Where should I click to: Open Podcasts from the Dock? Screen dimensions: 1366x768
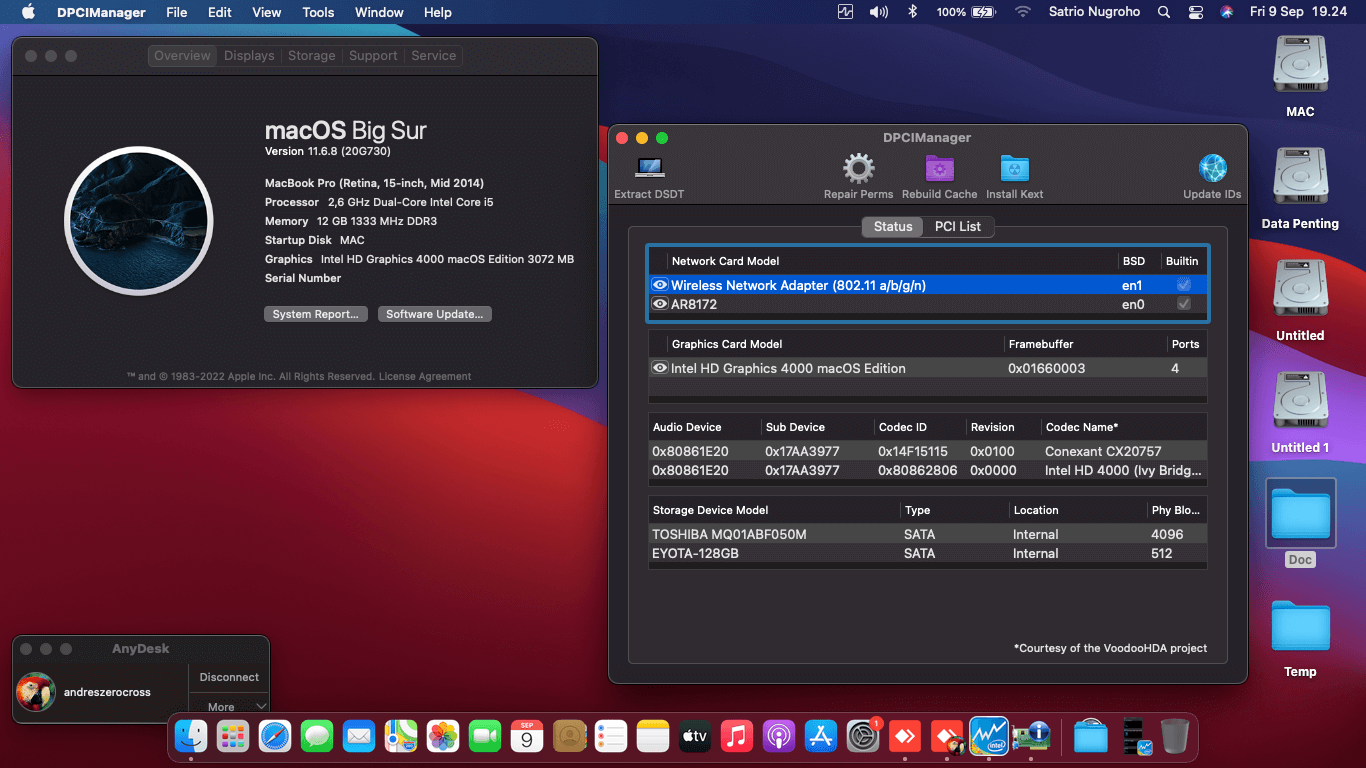pos(779,737)
